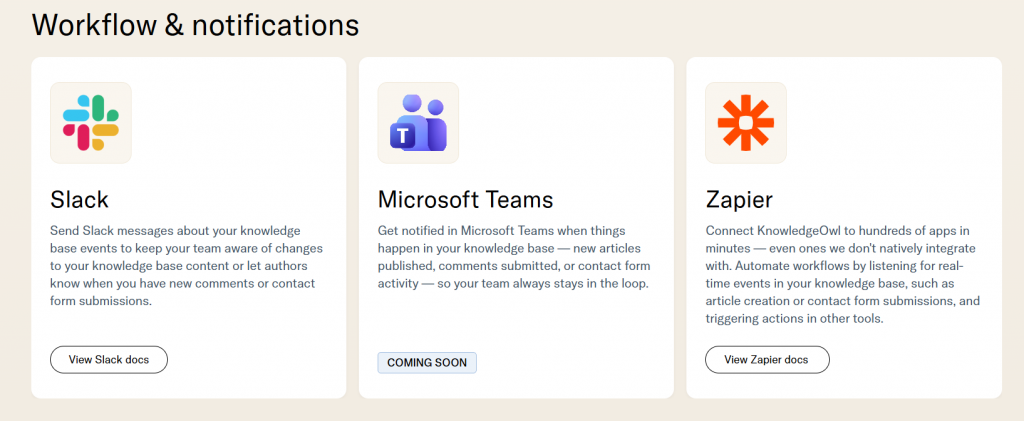
Task: Select the Slack card heading
Action: [x=80, y=199]
